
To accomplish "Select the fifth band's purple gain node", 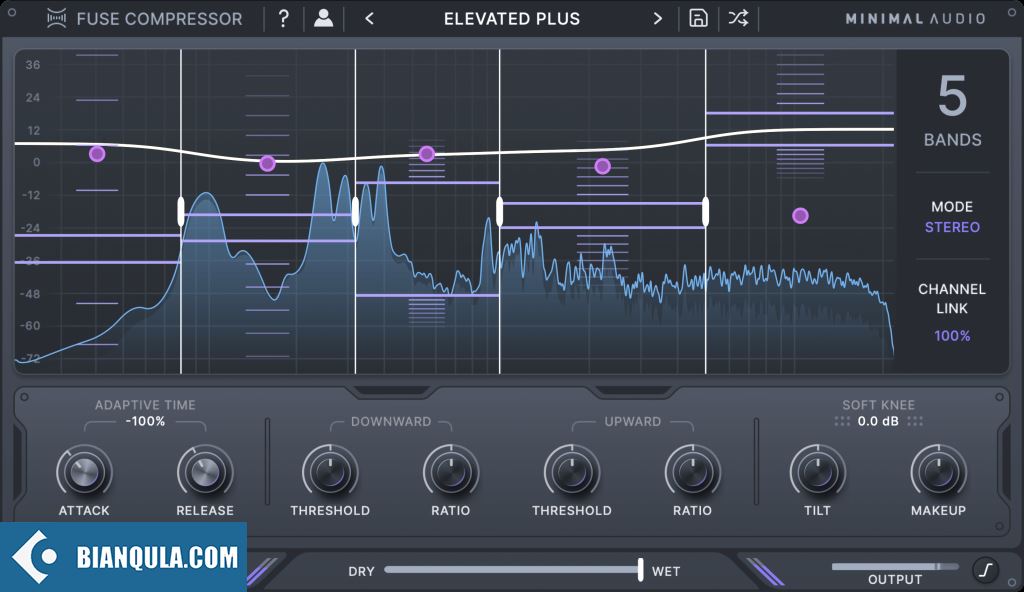I will [x=800, y=216].
